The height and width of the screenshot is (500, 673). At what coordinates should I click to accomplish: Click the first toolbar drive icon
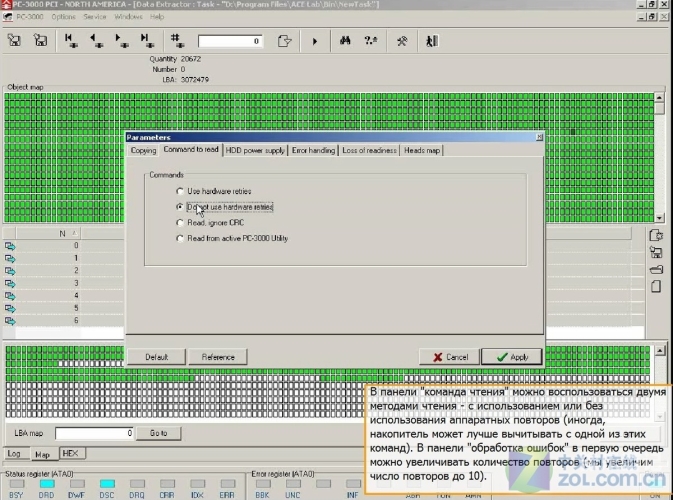pyautogui.click(x=14, y=41)
